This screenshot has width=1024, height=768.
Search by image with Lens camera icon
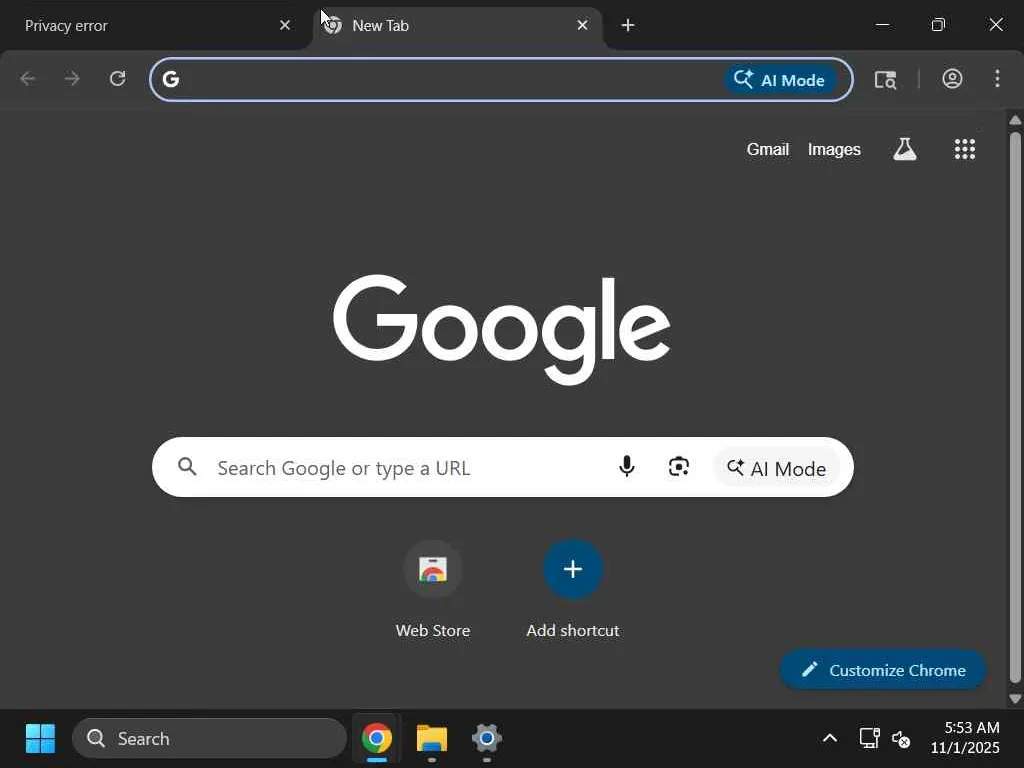pyautogui.click(x=679, y=467)
